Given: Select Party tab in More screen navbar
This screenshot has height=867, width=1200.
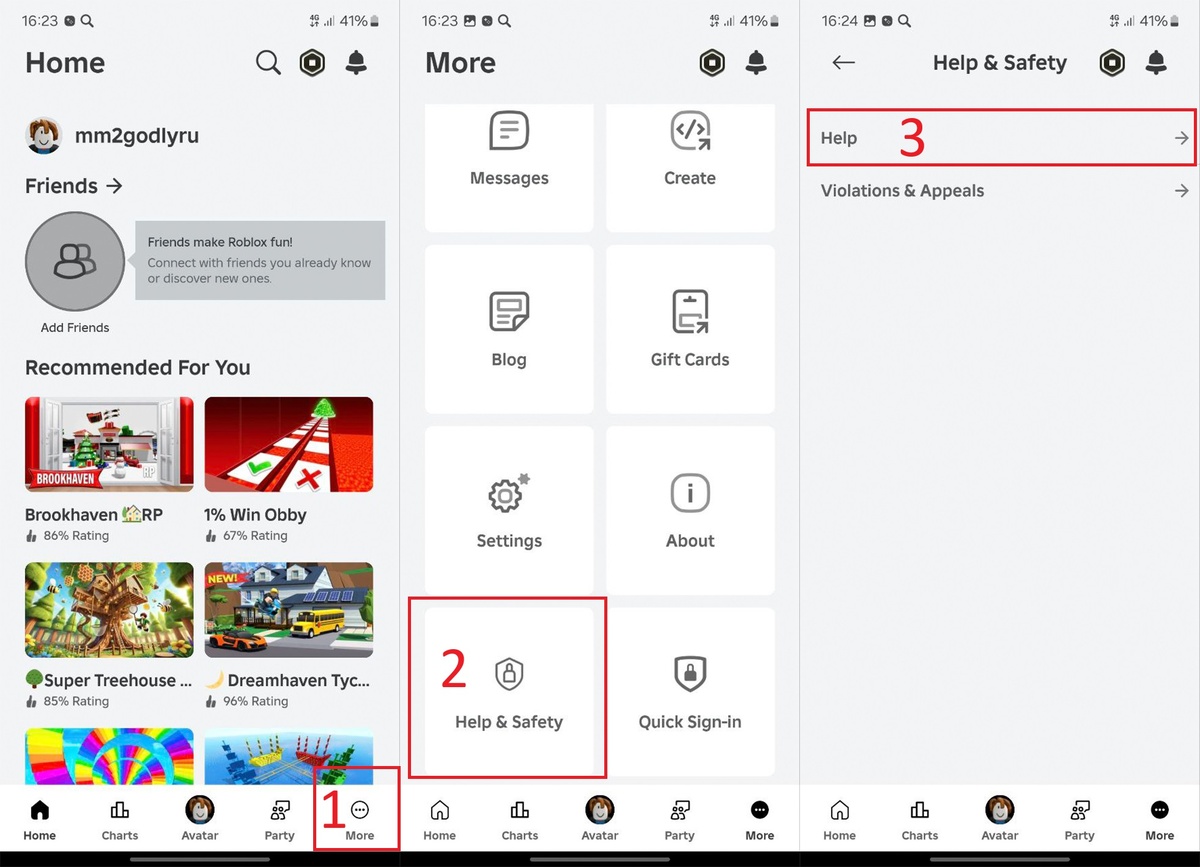Looking at the screenshot, I should (x=680, y=819).
